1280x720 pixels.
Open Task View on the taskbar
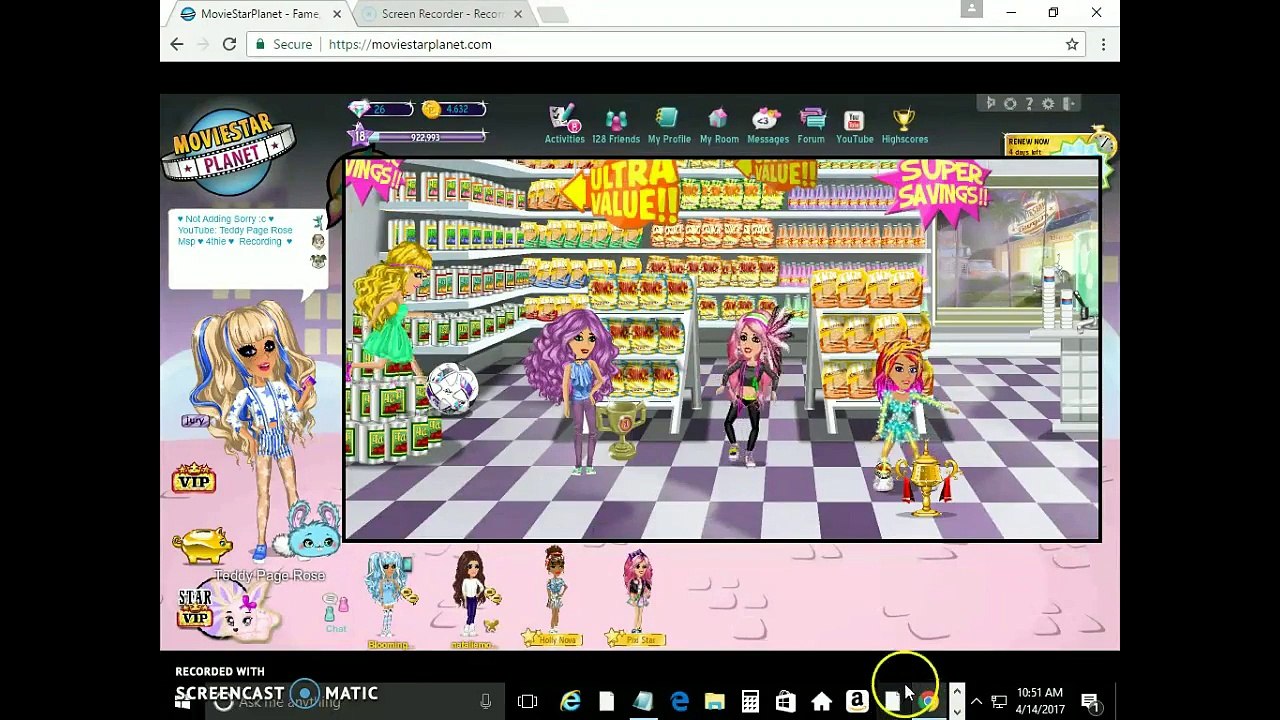click(527, 702)
